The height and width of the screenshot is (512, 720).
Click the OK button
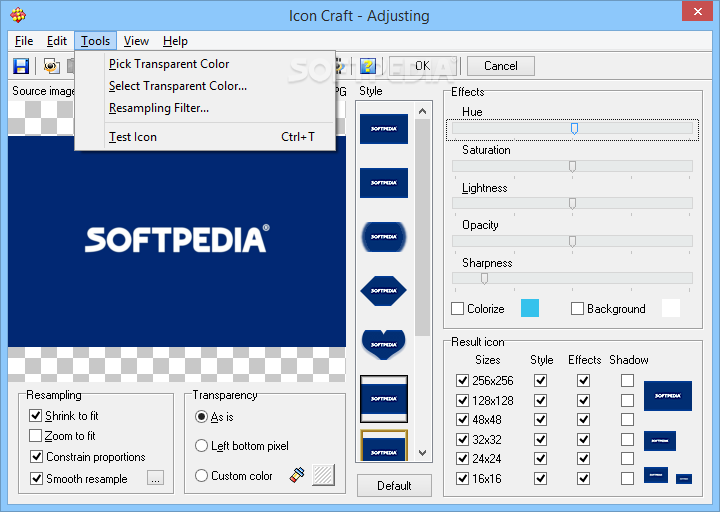click(423, 66)
